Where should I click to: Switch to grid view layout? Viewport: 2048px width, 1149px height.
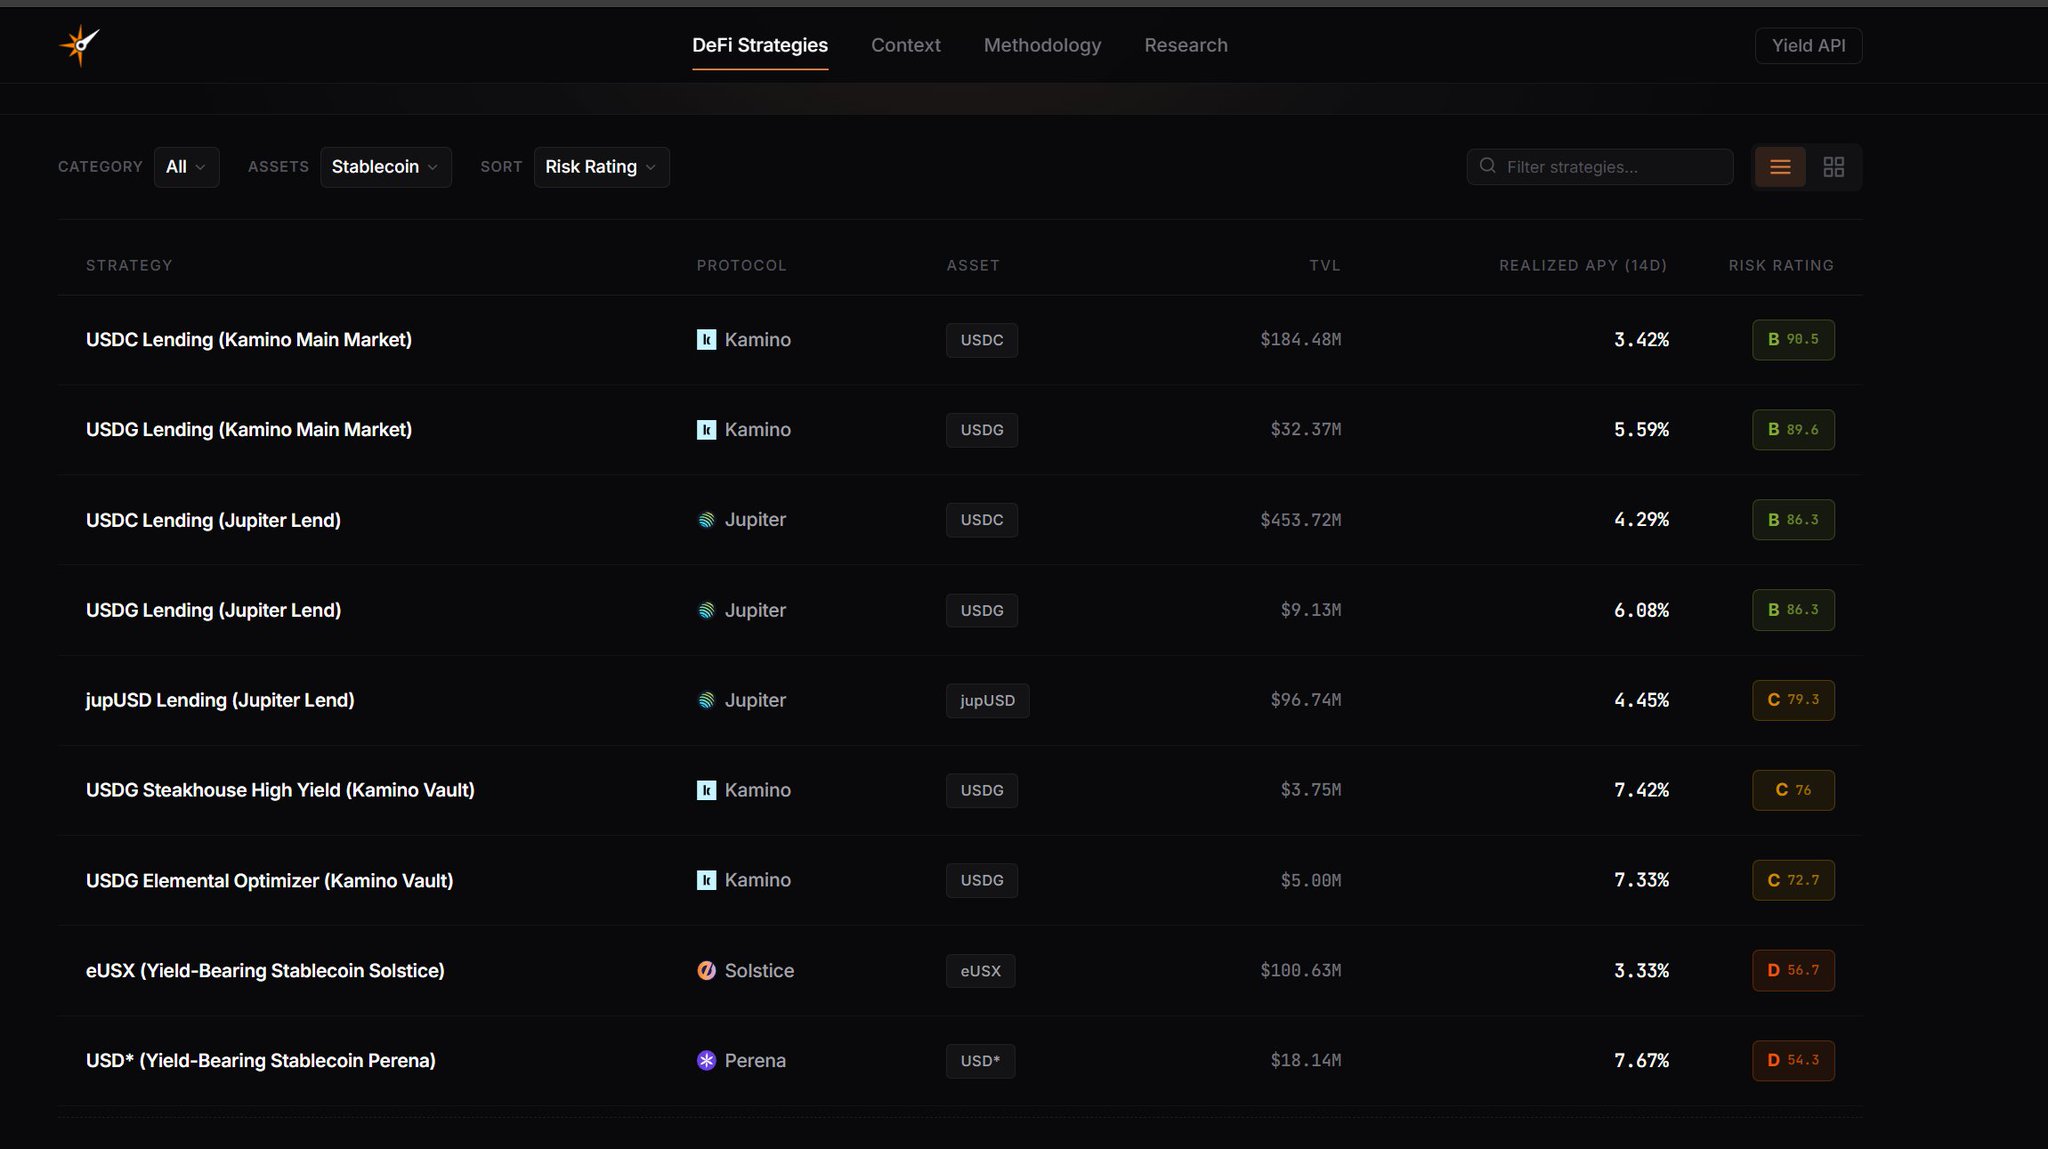click(1833, 167)
